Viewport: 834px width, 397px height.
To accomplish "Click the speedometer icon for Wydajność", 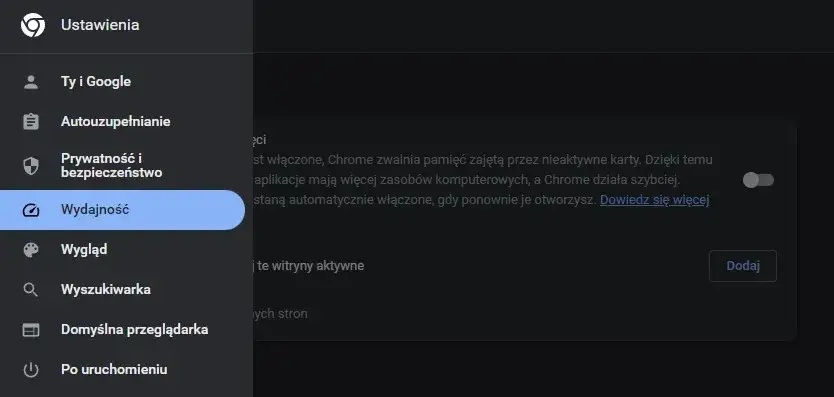I will pyautogui.click(x=31, y=210).
